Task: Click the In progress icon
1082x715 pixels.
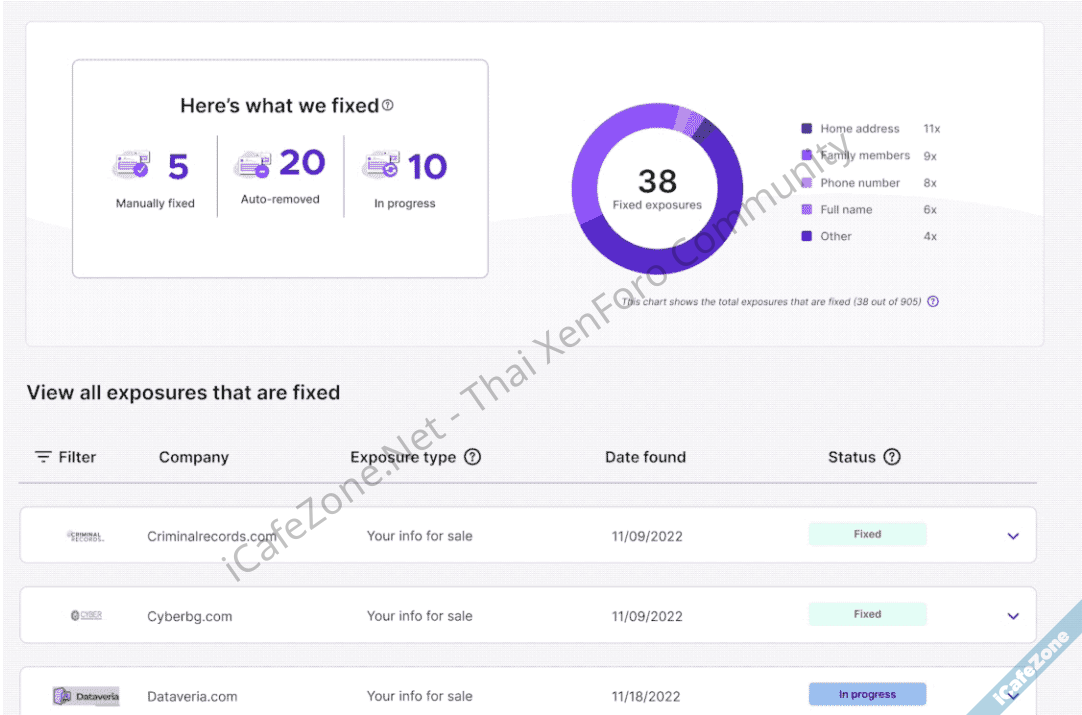Action: pos(381,165)
